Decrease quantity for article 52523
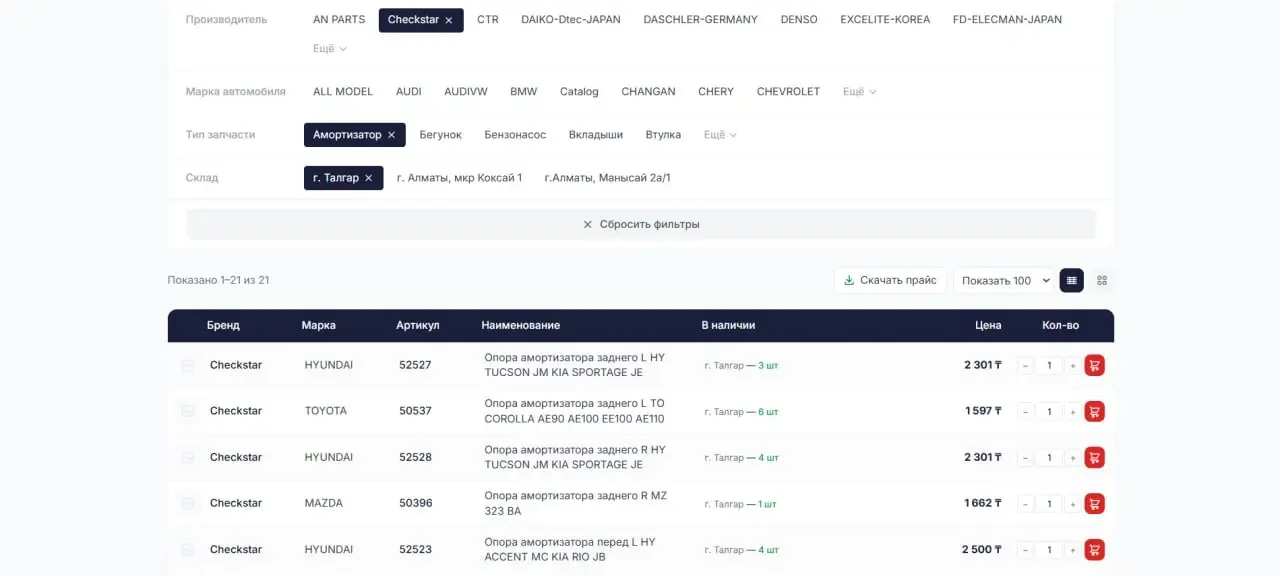The height and width of the screenshot is (576, 1280). 1025,550
